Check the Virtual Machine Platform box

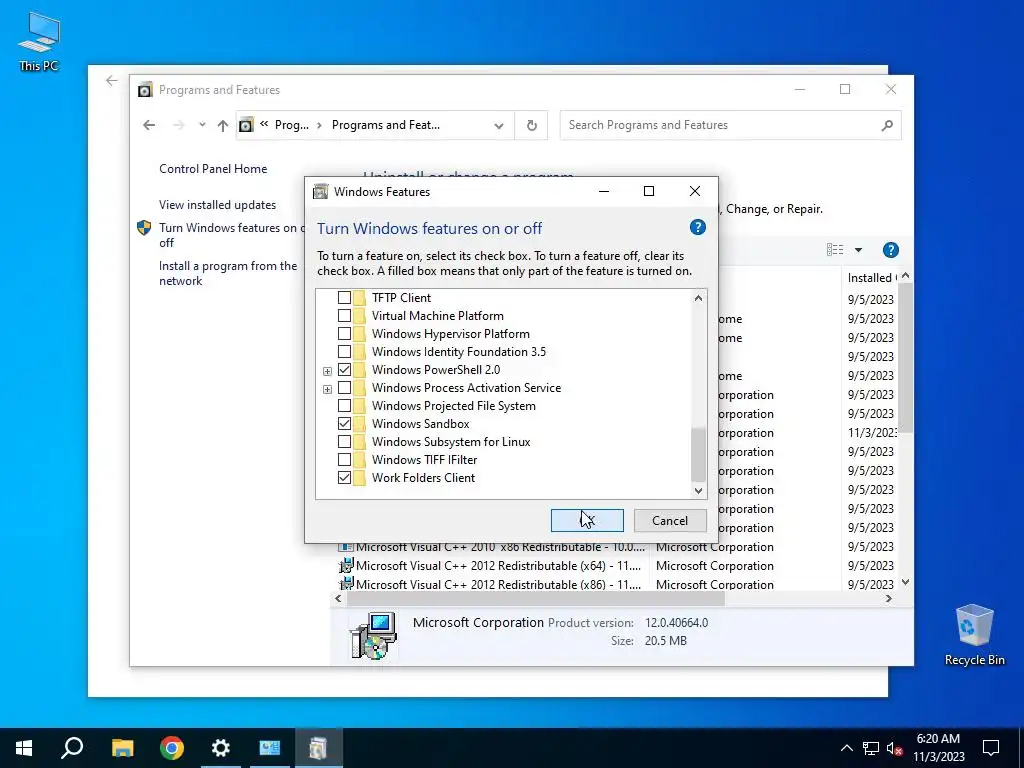344,315
